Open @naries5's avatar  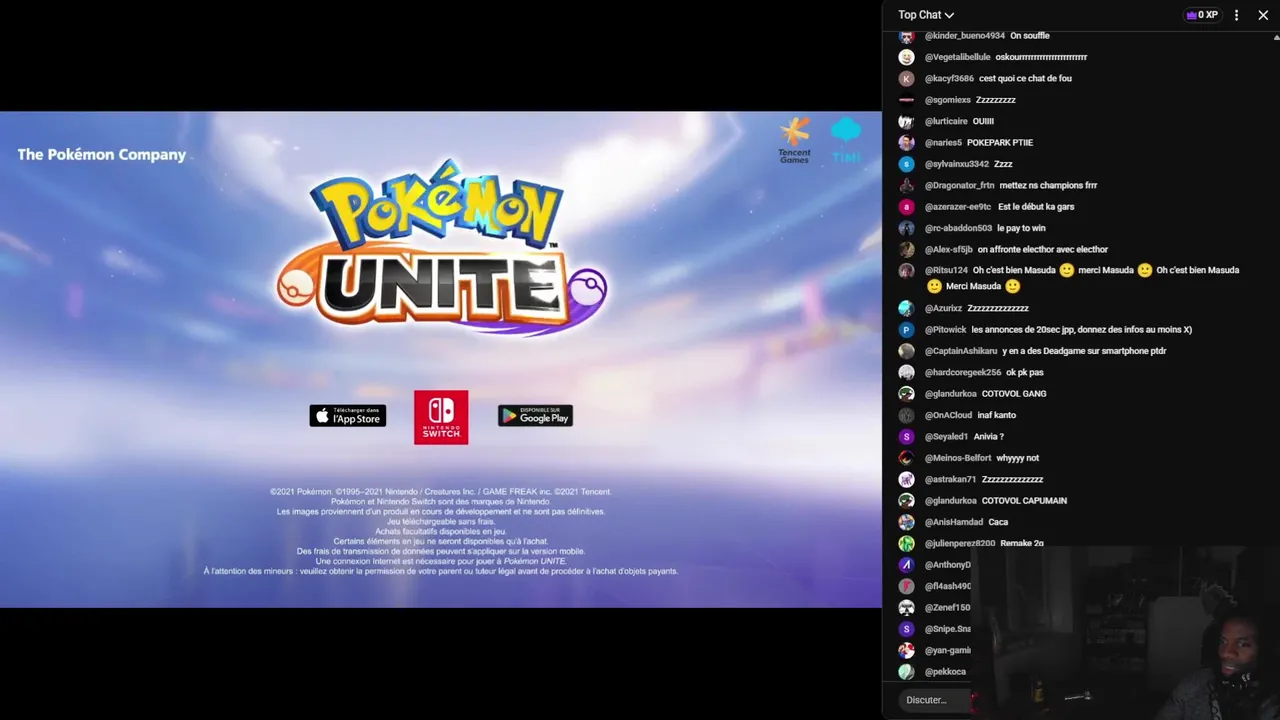tap(906, 143)
